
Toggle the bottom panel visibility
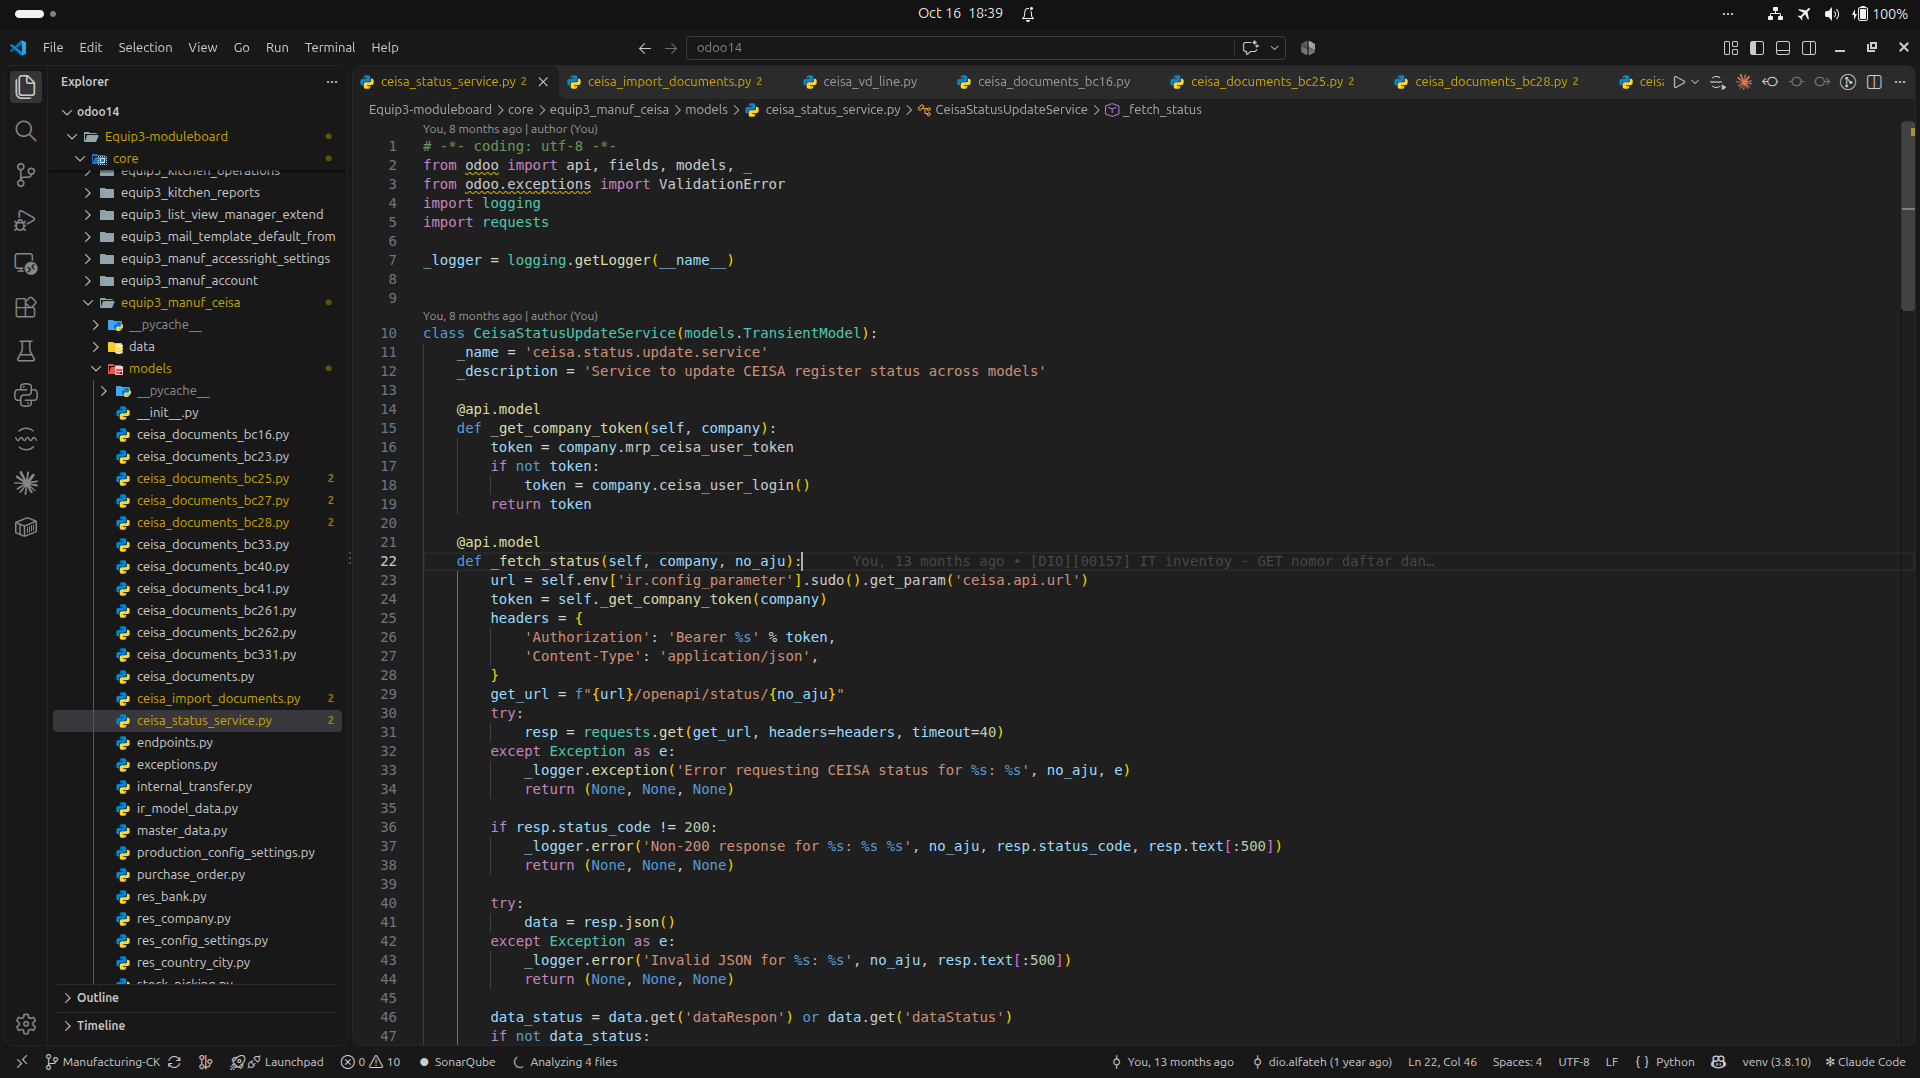point(1783,47)
